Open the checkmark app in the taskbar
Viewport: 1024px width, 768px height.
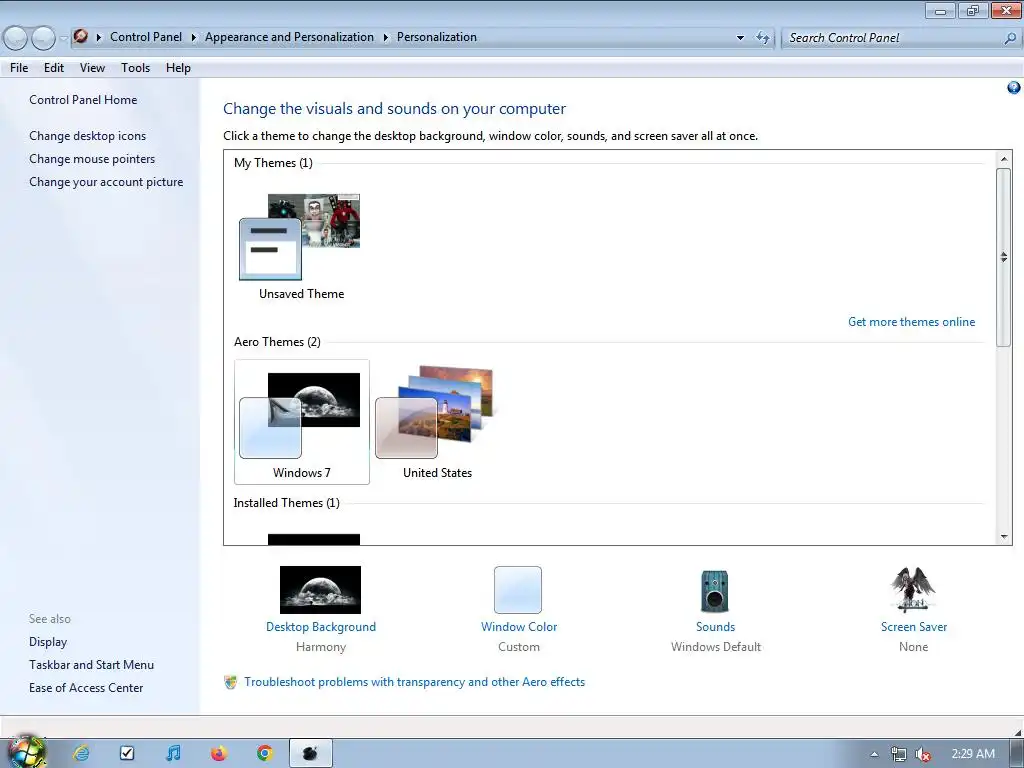click(x=127, y=753)
